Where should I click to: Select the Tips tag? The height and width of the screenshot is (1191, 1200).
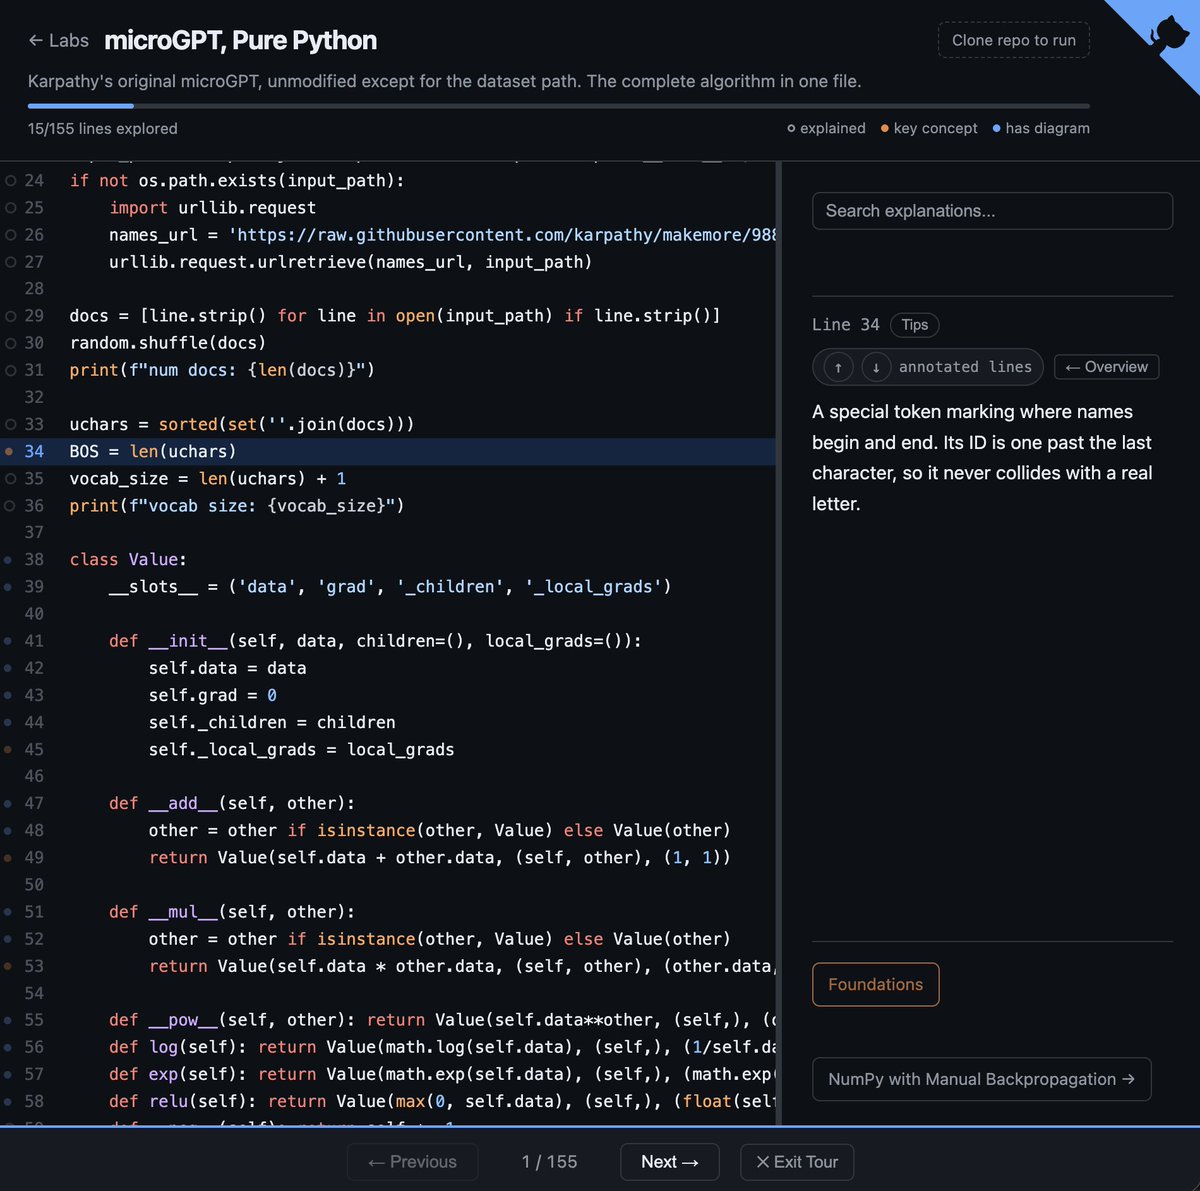coord(915,324)
